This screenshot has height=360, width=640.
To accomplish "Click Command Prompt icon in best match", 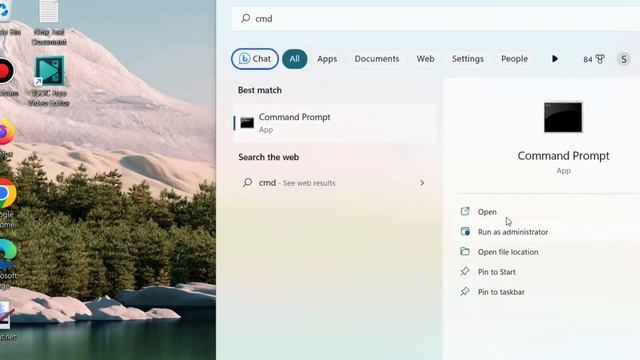I will [x=247, y=123].
